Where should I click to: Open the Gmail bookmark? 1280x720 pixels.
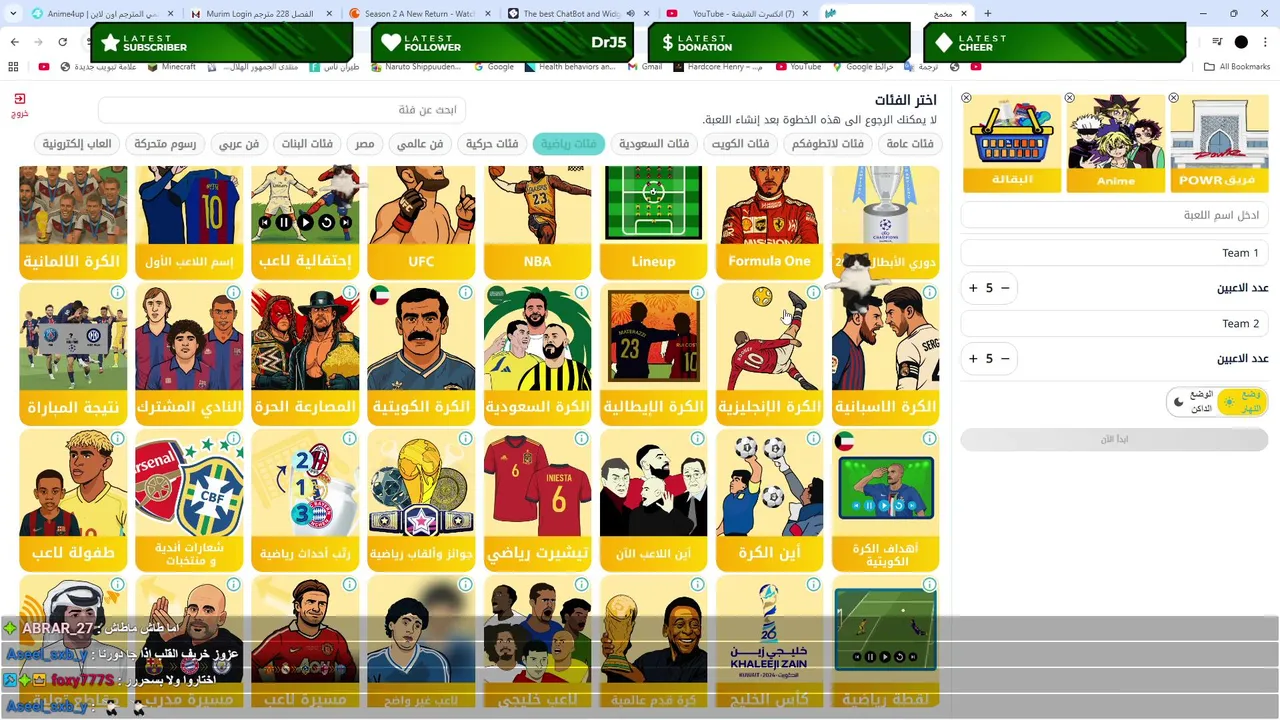[x=645, y=67]
